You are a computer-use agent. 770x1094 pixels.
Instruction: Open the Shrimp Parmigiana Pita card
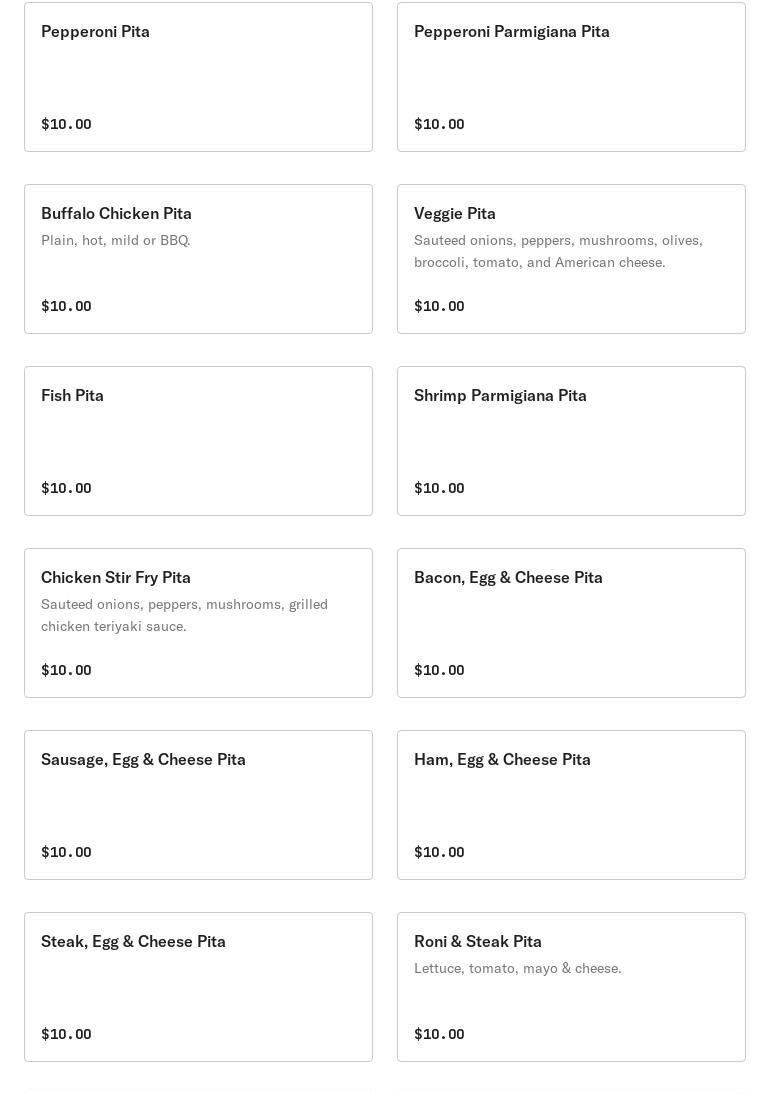571,441
